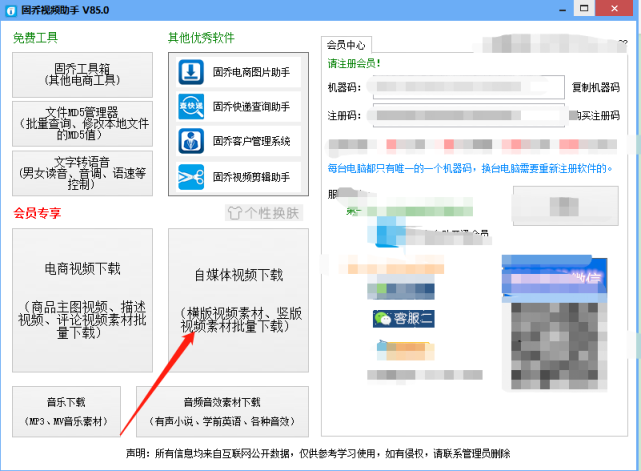This screenshot has width=641, height=471.
Task: Open 音乐下载 MP3 and MV module
Action: click(x=66, y=411)
